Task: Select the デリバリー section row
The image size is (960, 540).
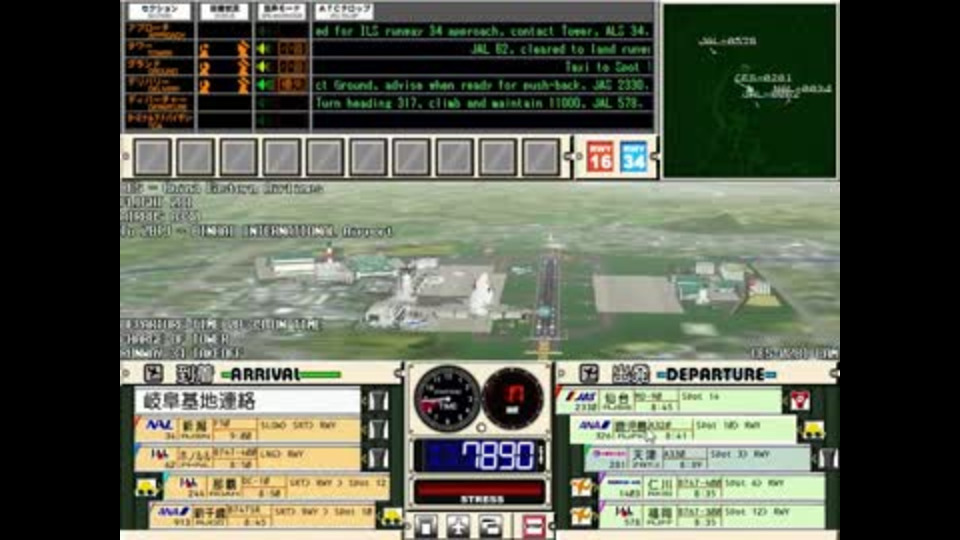Action: pos(160,84)
